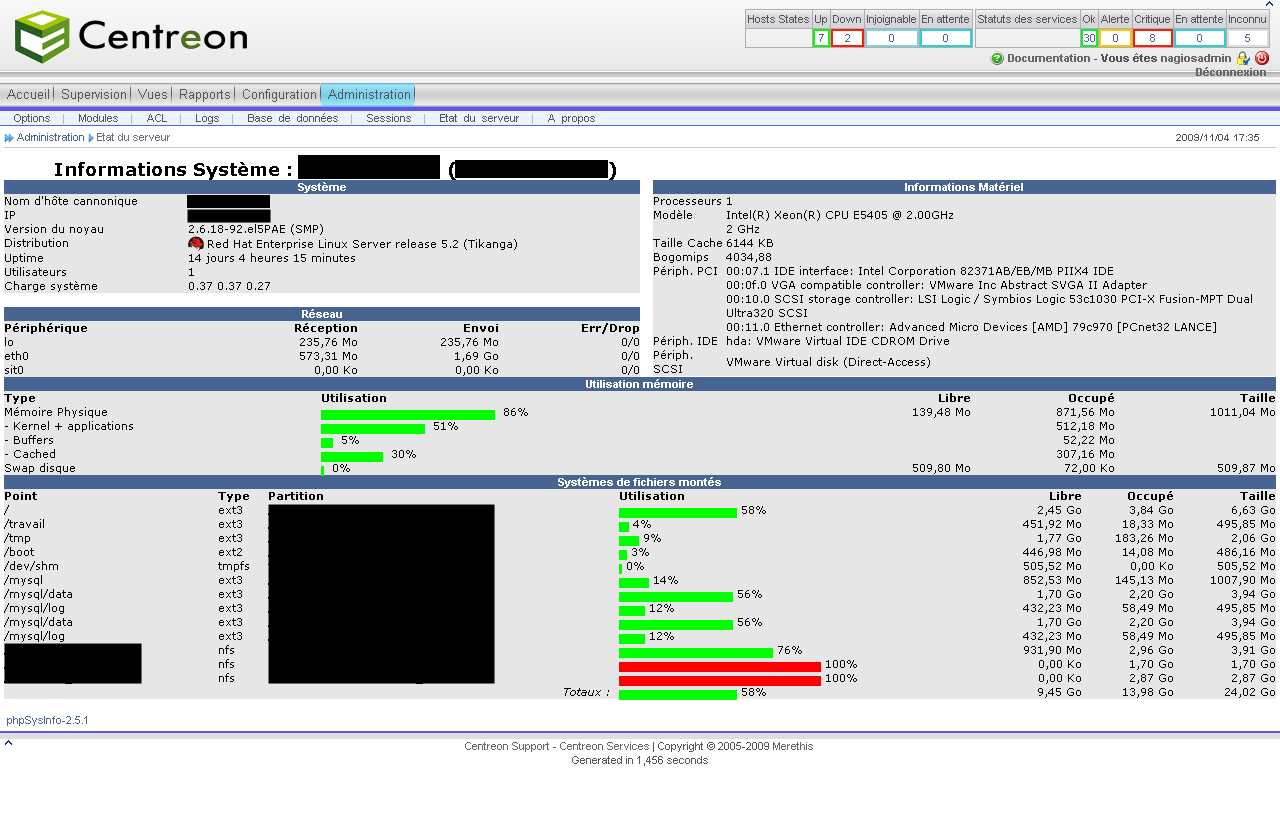
Task: Click the breadcrumb double-arrow icon before Administration
Action: click(9, 138)
